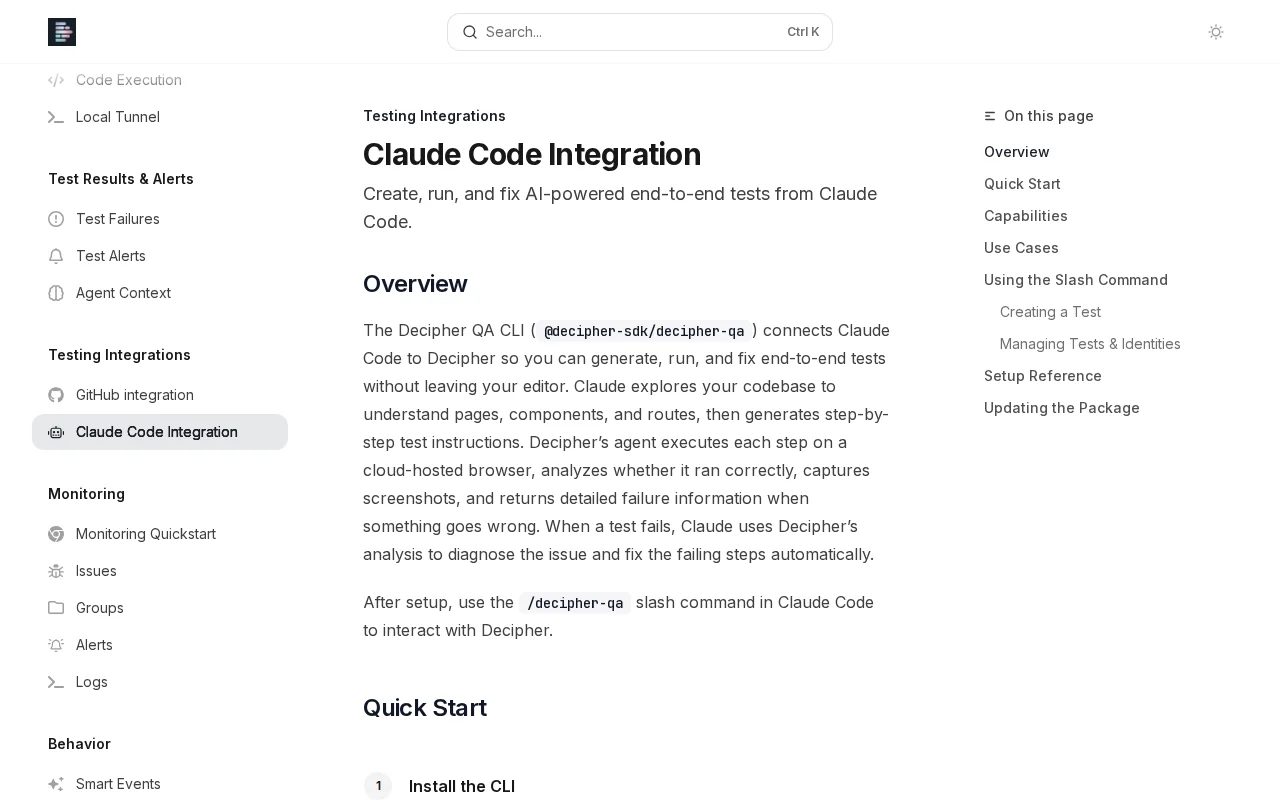This screenshot has width=1280, height=800.
Task: Click the Ctrl K shortcut hint
Action: click(x=803, y=32)
